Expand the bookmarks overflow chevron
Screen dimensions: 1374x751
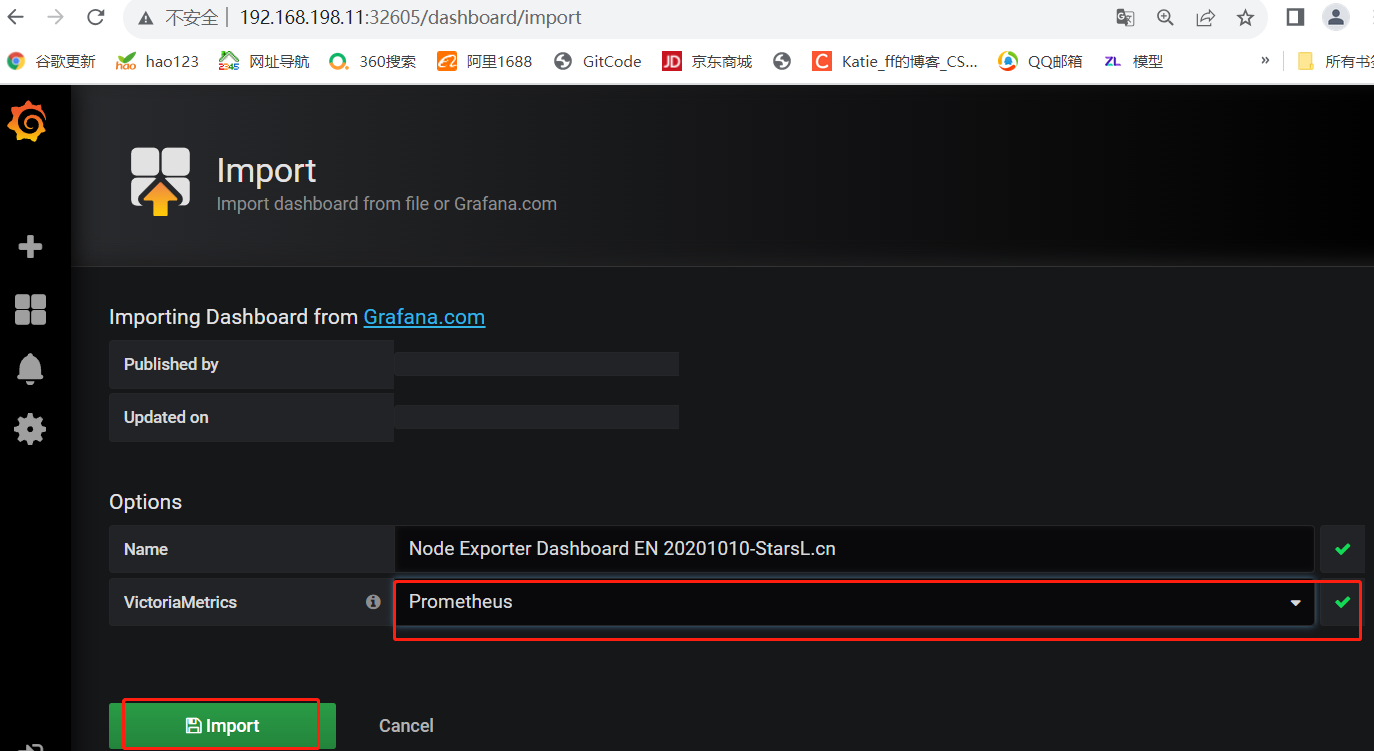pos(1266,61)
